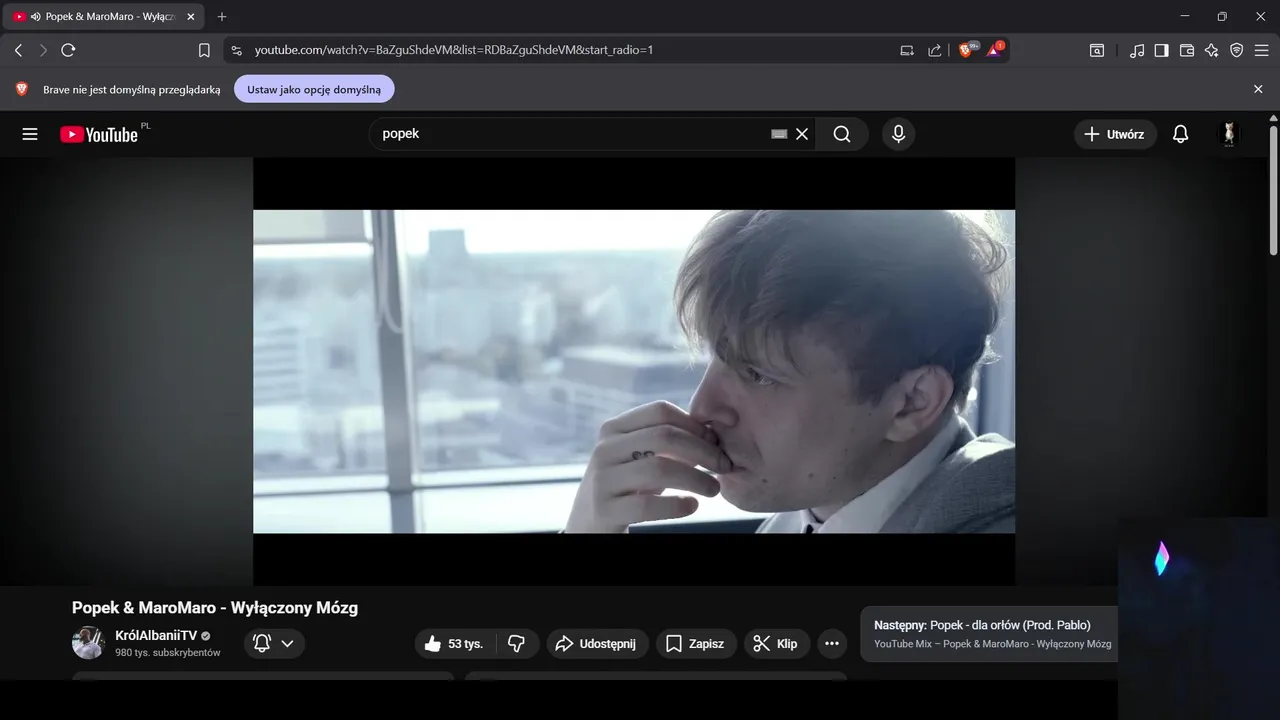The height and width of the screenshot is (720, 1280).
Task: Open the Brave main menu hamburger
Action: tap(1262, 50)
